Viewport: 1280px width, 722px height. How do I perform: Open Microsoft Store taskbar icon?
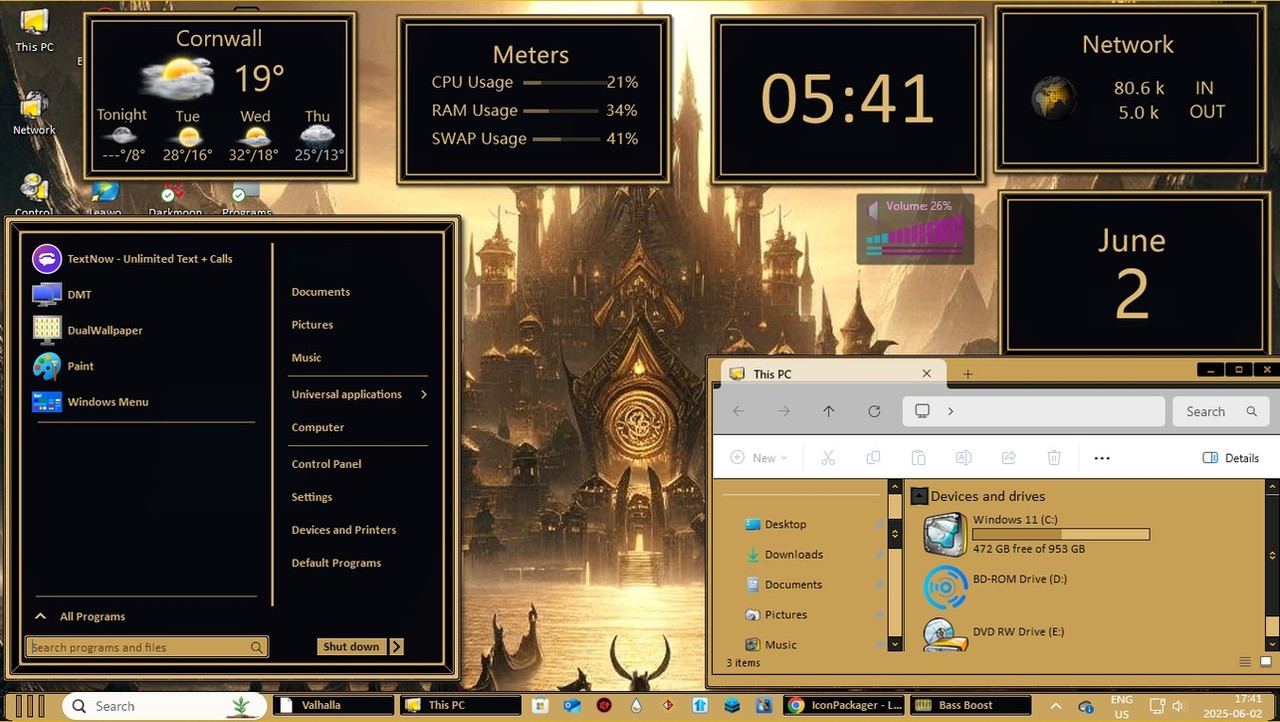[x=541, y=705]
